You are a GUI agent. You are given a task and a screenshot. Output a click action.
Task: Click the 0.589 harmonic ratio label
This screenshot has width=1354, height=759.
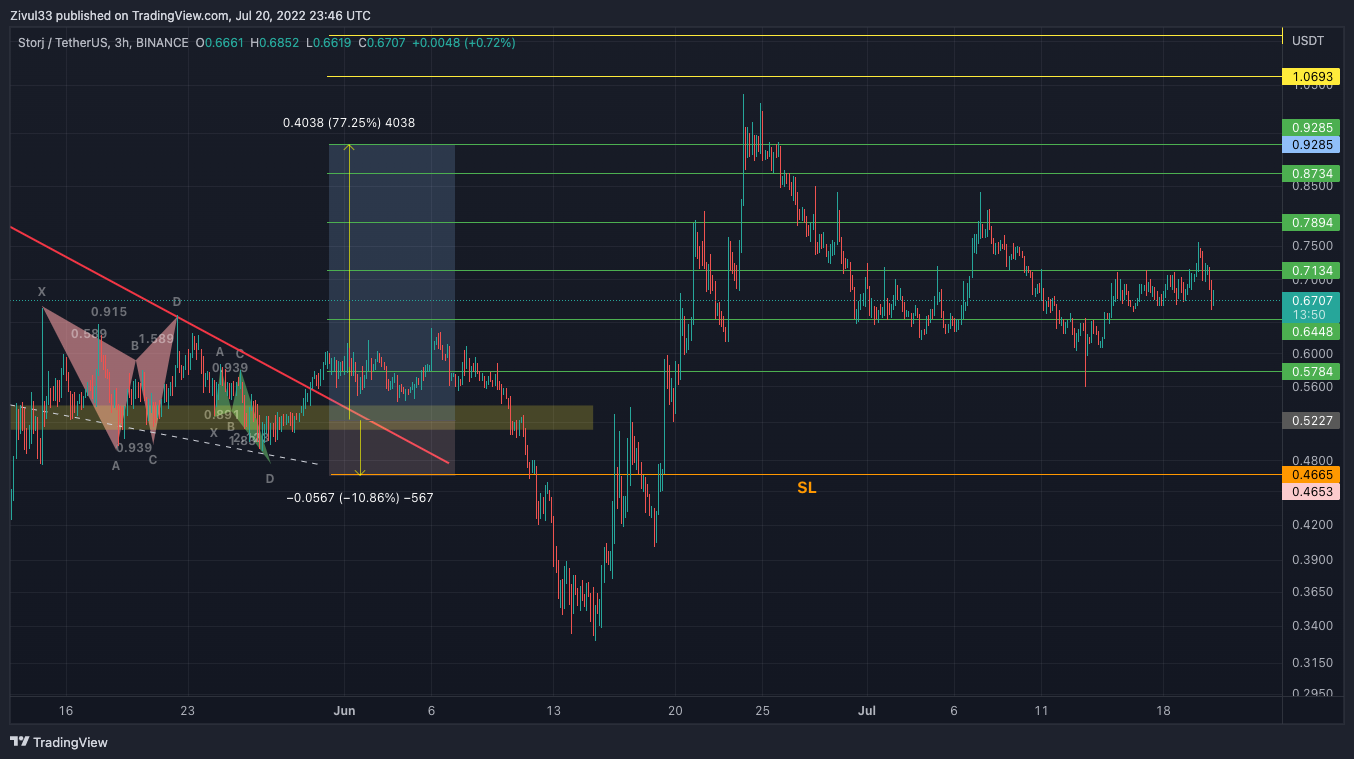click(89, 334)
